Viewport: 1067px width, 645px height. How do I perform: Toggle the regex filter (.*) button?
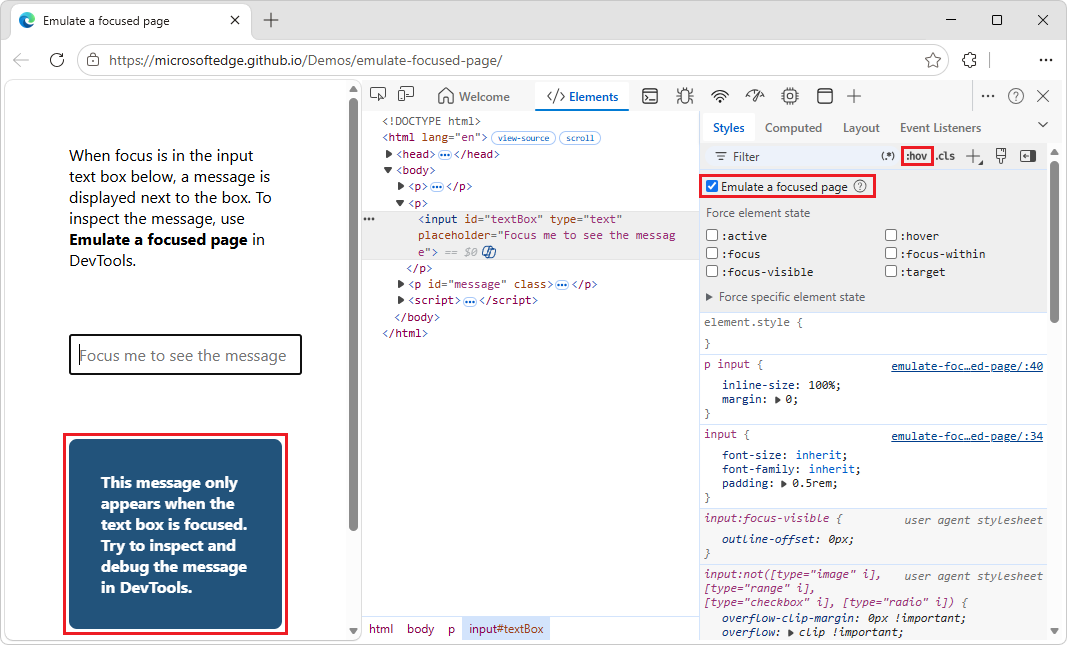coord(887,156)
